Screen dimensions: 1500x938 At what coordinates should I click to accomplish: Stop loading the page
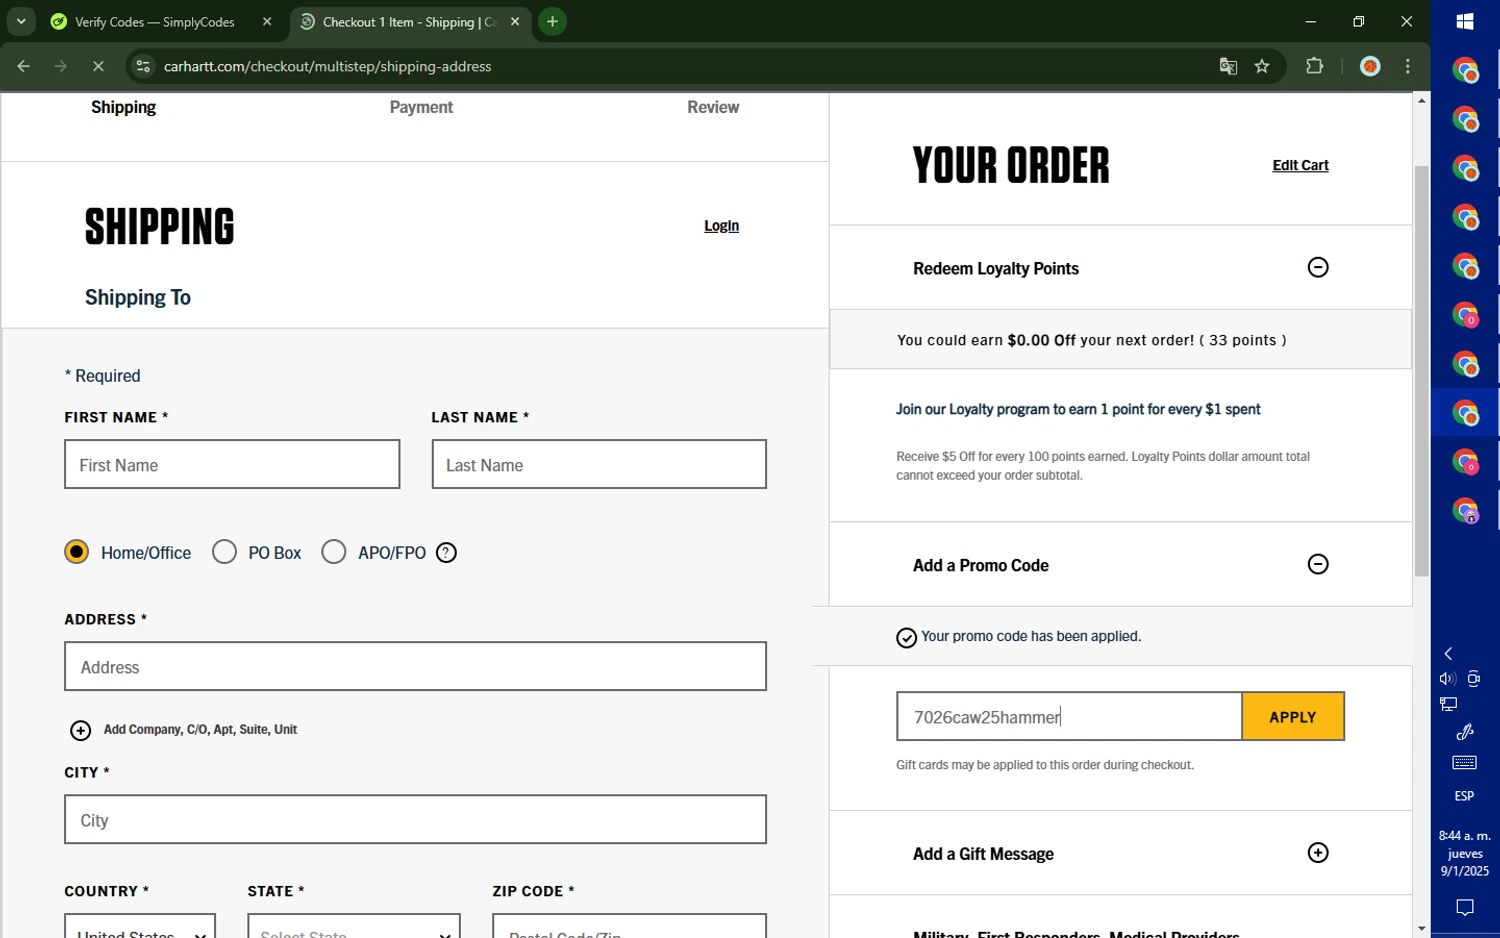[x=98, y=66]
